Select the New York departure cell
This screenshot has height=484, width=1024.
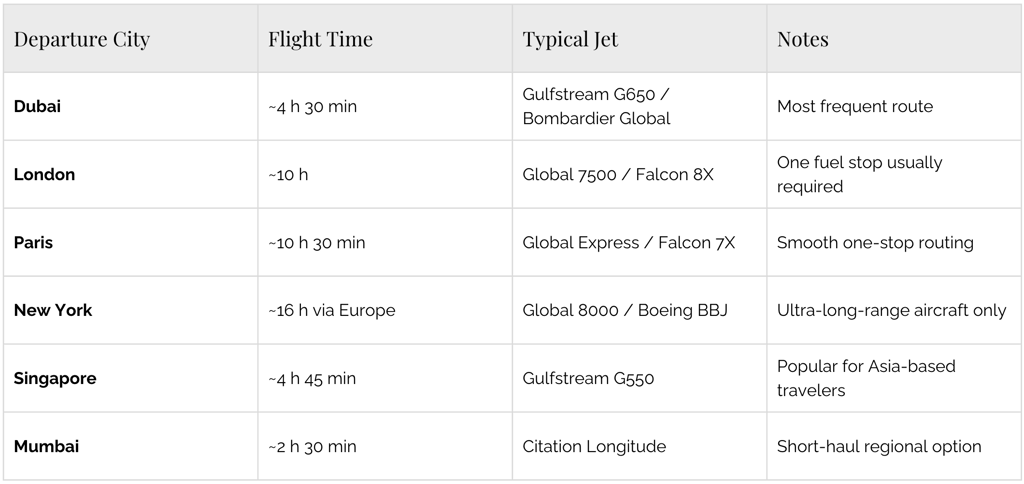tap(53, 310)
